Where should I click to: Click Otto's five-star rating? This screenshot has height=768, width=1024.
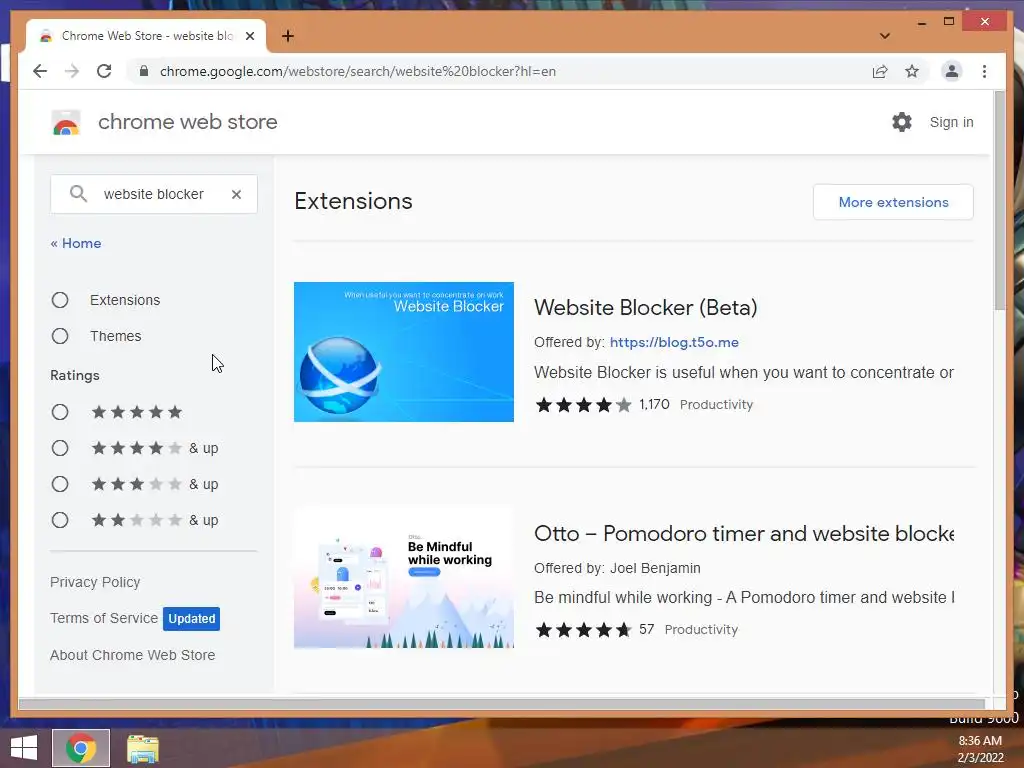pyautogui.click(x=583, y=630)
